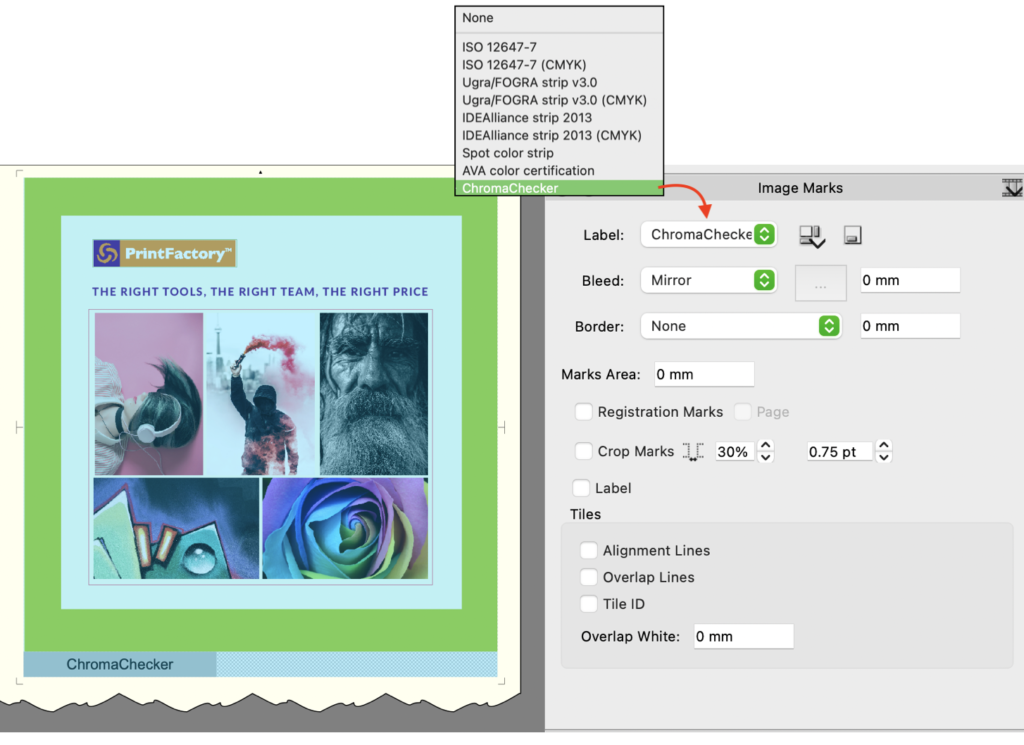Select highlighted ChromaChecker menu item
This screenshot has width=1024, height=745.
tap(558, 188)
